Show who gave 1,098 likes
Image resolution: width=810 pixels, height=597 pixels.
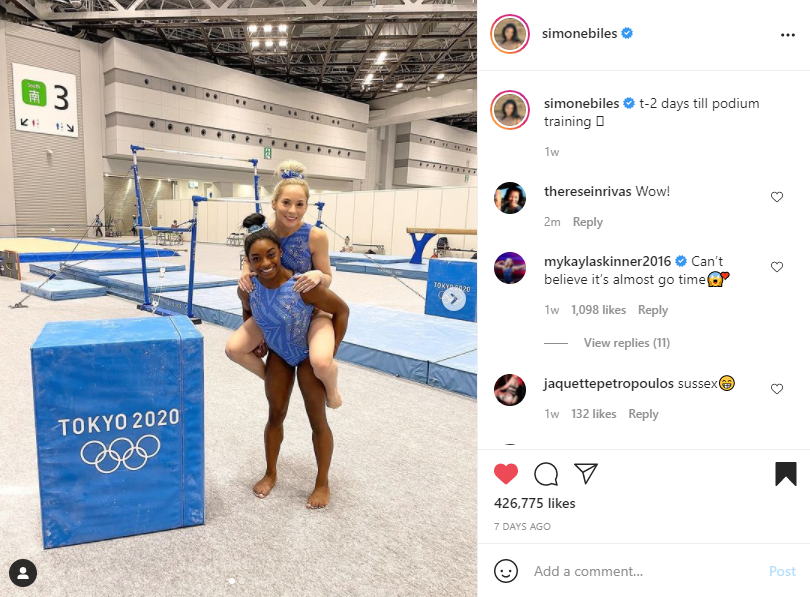598,310
